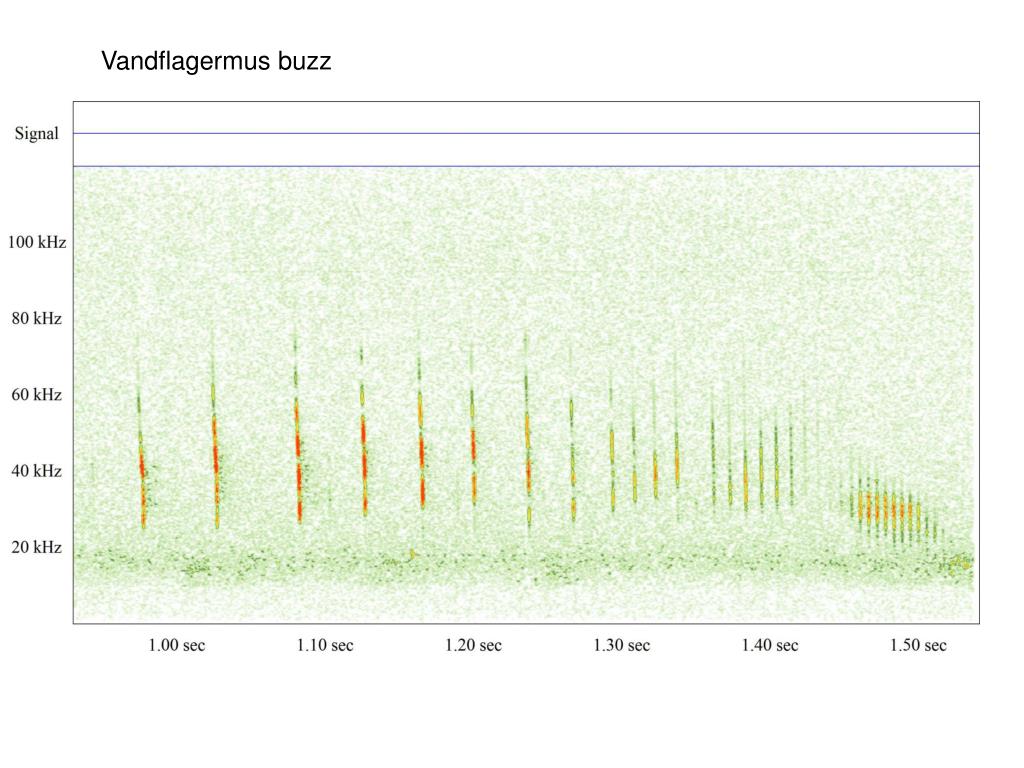Click the '100 kHz' axis label
Image resolution: width=1024 pixels, height=768 pixels.
pos(37,242)
